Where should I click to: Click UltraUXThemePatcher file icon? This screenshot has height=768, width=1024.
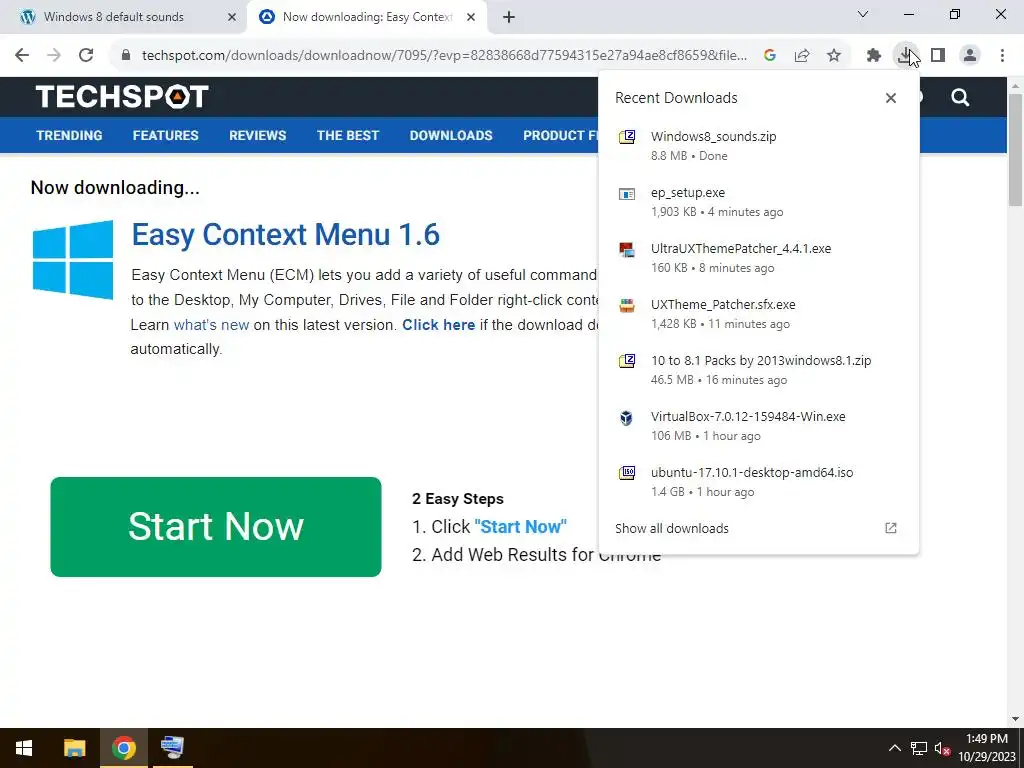(627, 249)
